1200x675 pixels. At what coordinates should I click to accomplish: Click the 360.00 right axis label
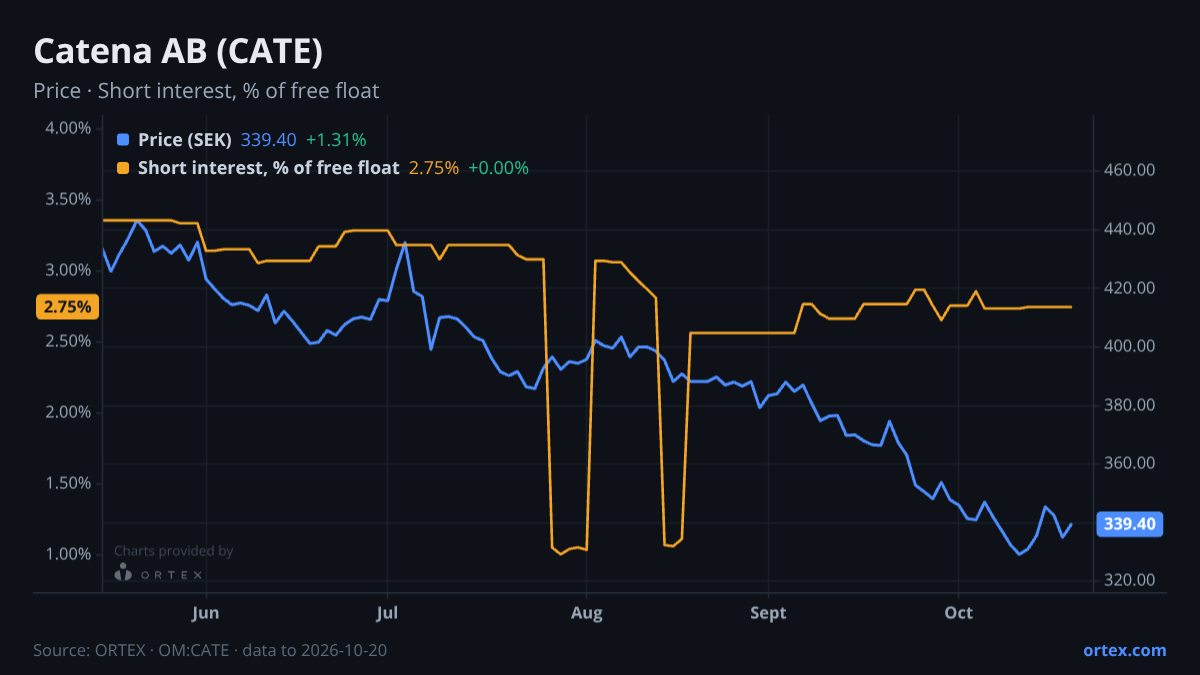click(x=1130, y=463)
